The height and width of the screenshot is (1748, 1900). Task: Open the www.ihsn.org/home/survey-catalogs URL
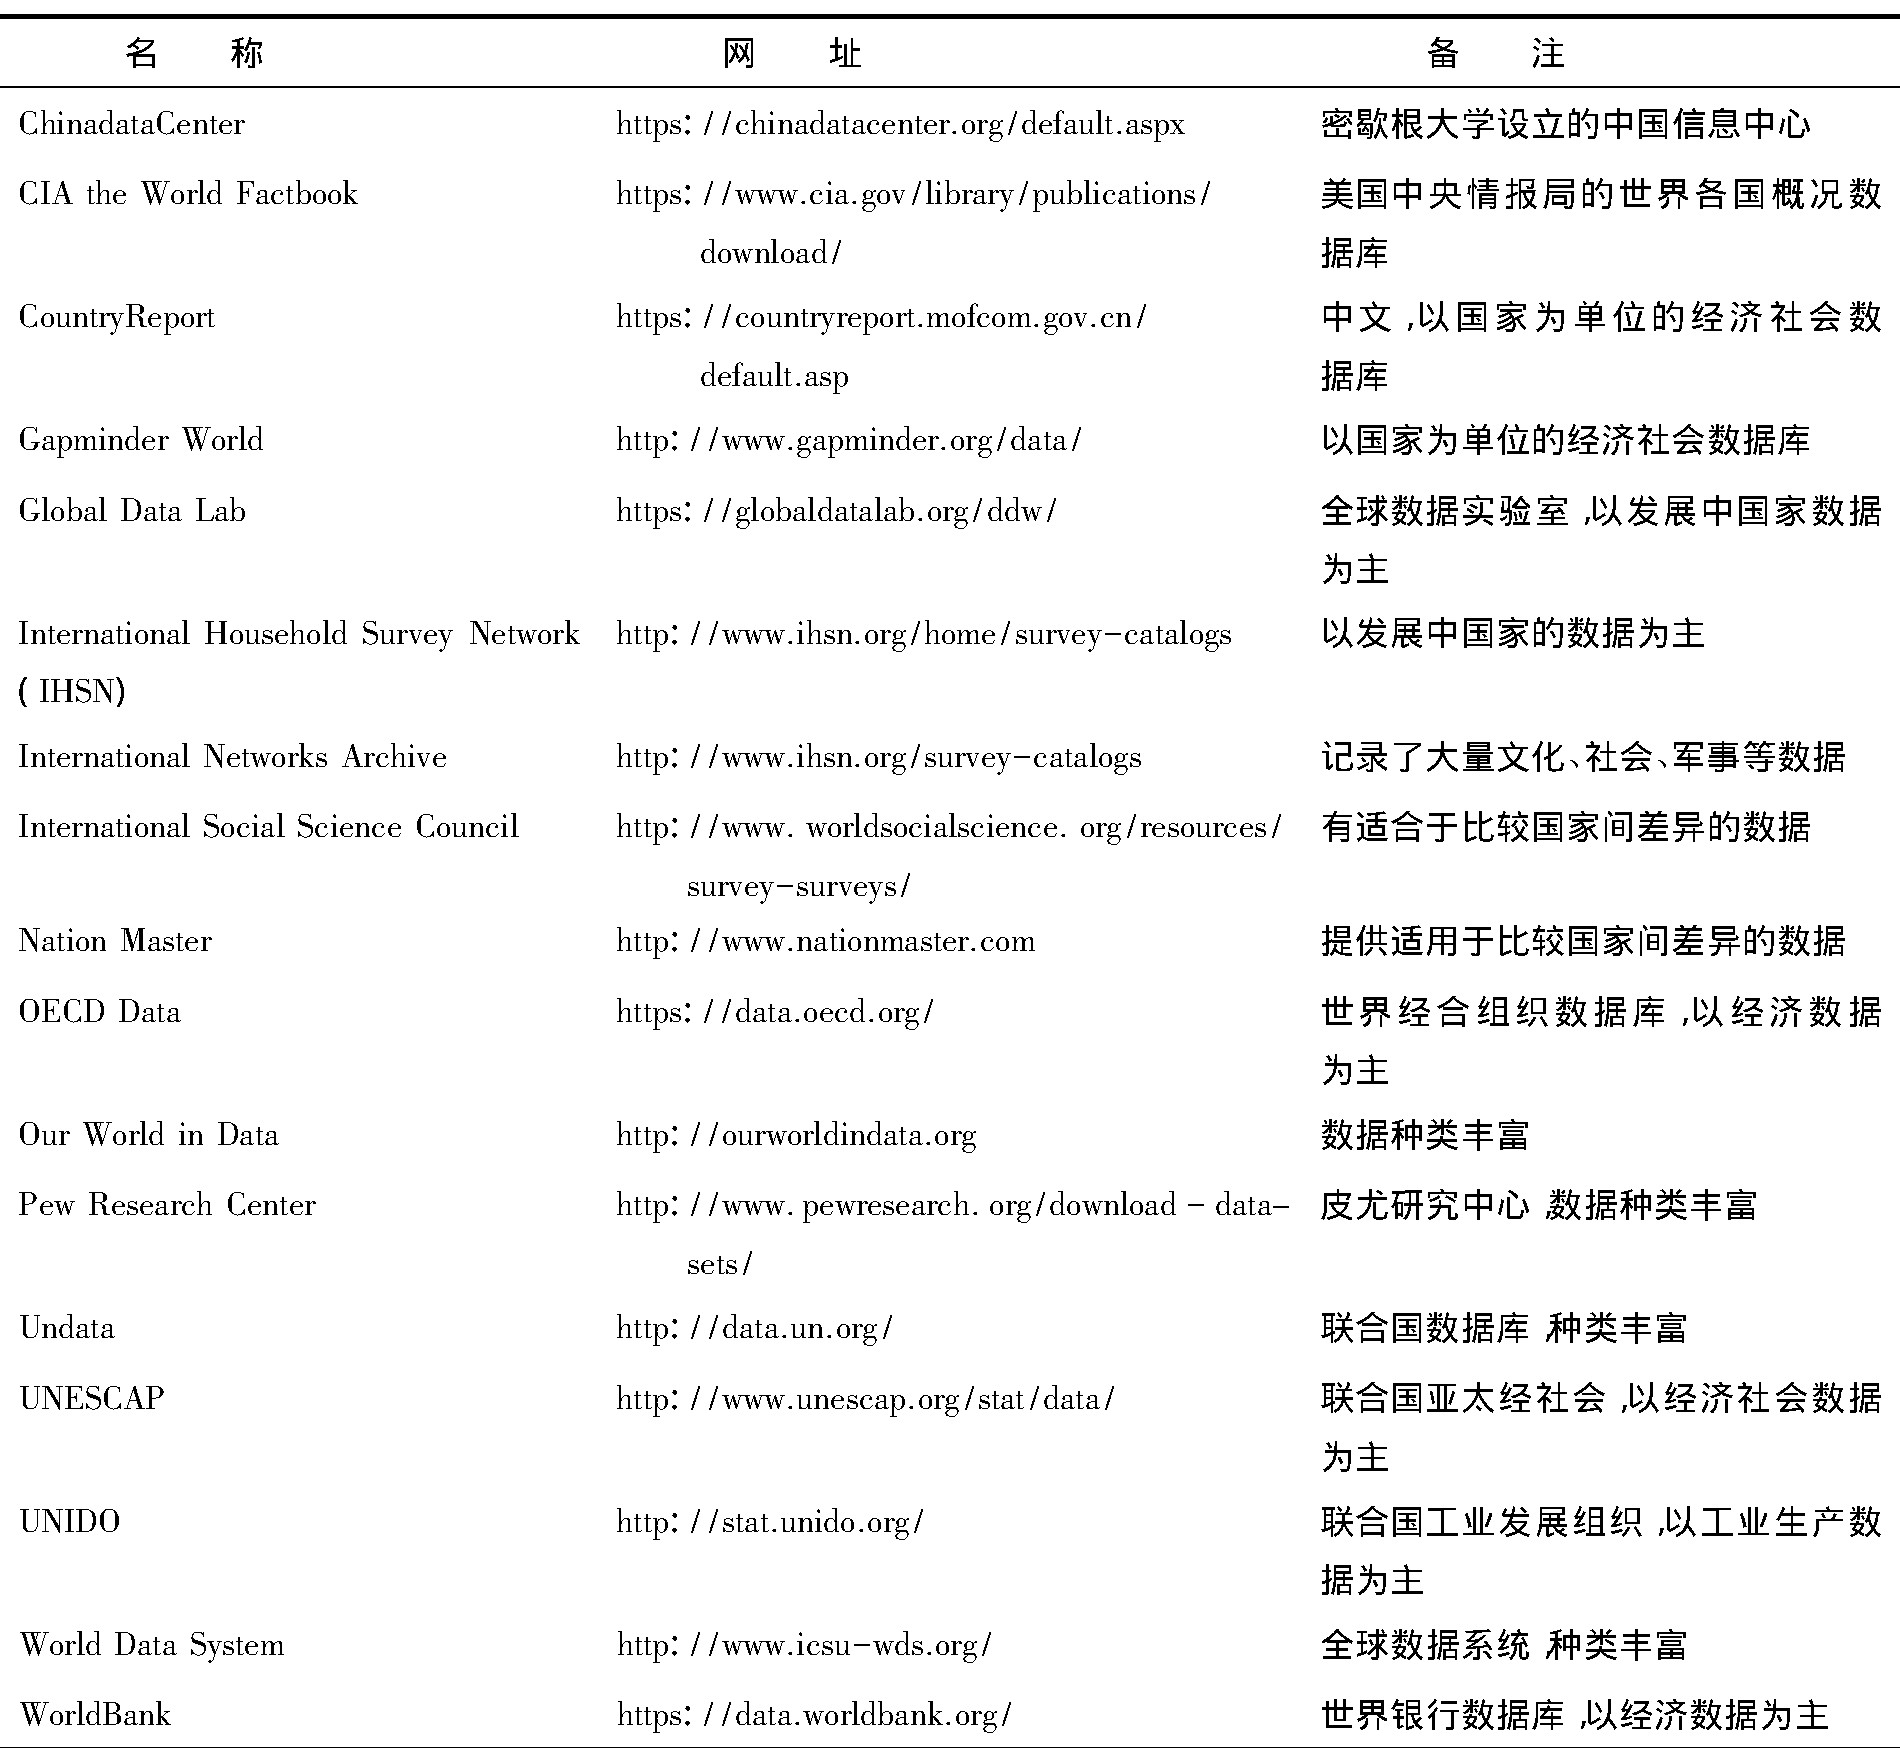[x=923, y=635]
